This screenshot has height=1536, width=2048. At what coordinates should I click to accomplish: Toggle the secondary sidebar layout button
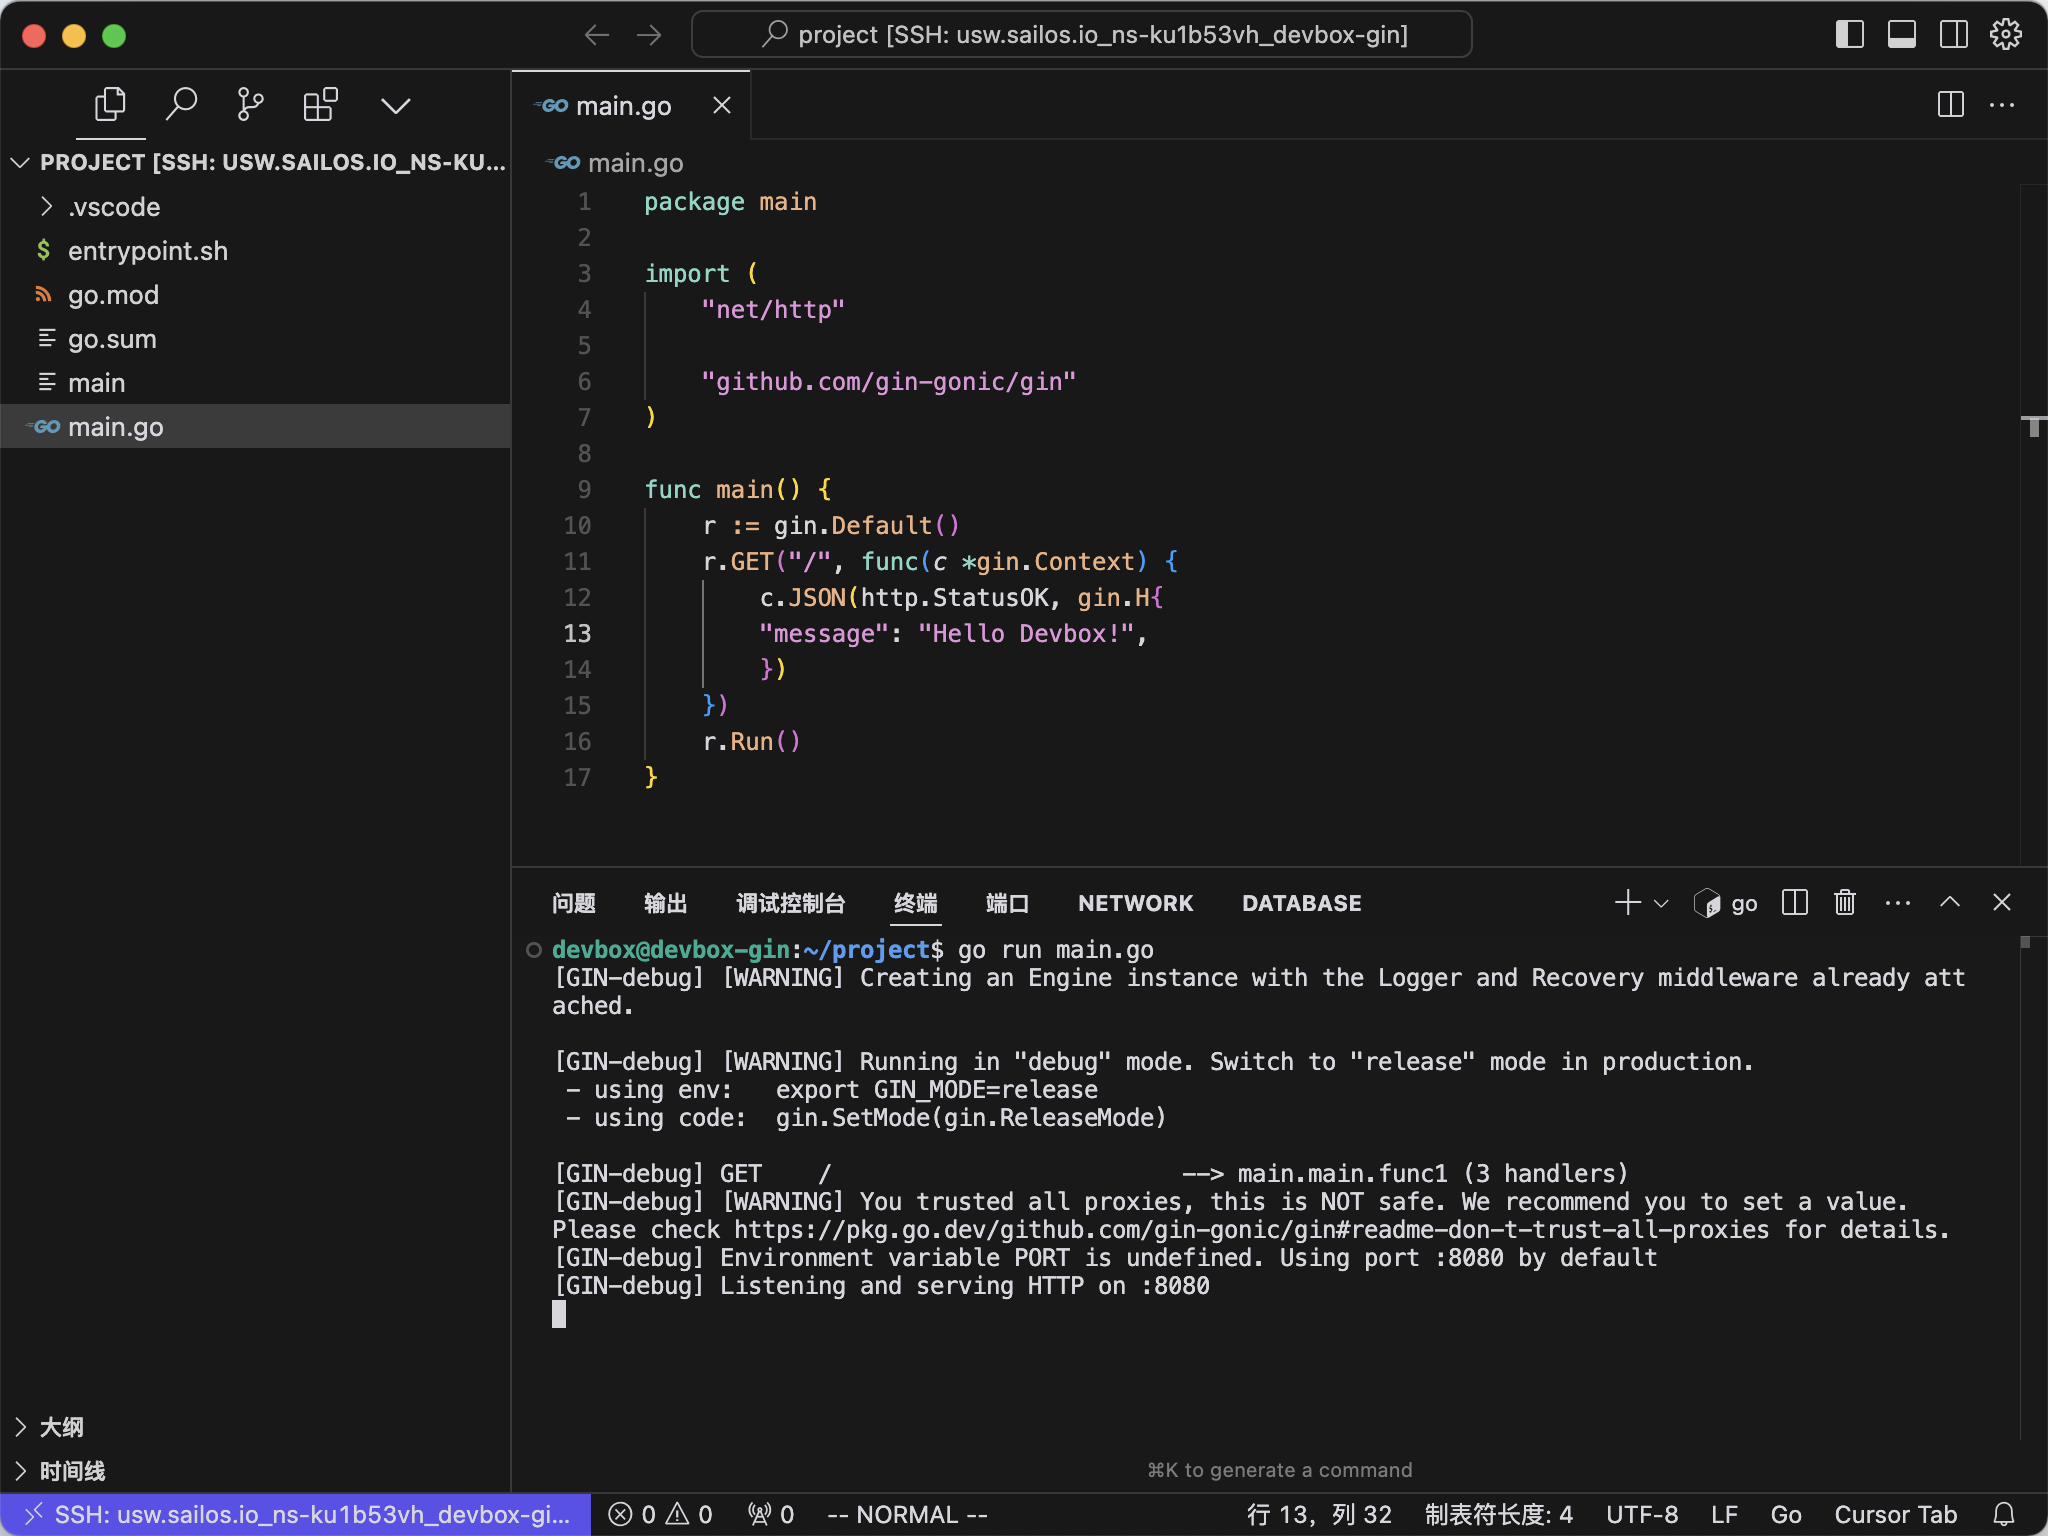click(x=1953, y=35)
